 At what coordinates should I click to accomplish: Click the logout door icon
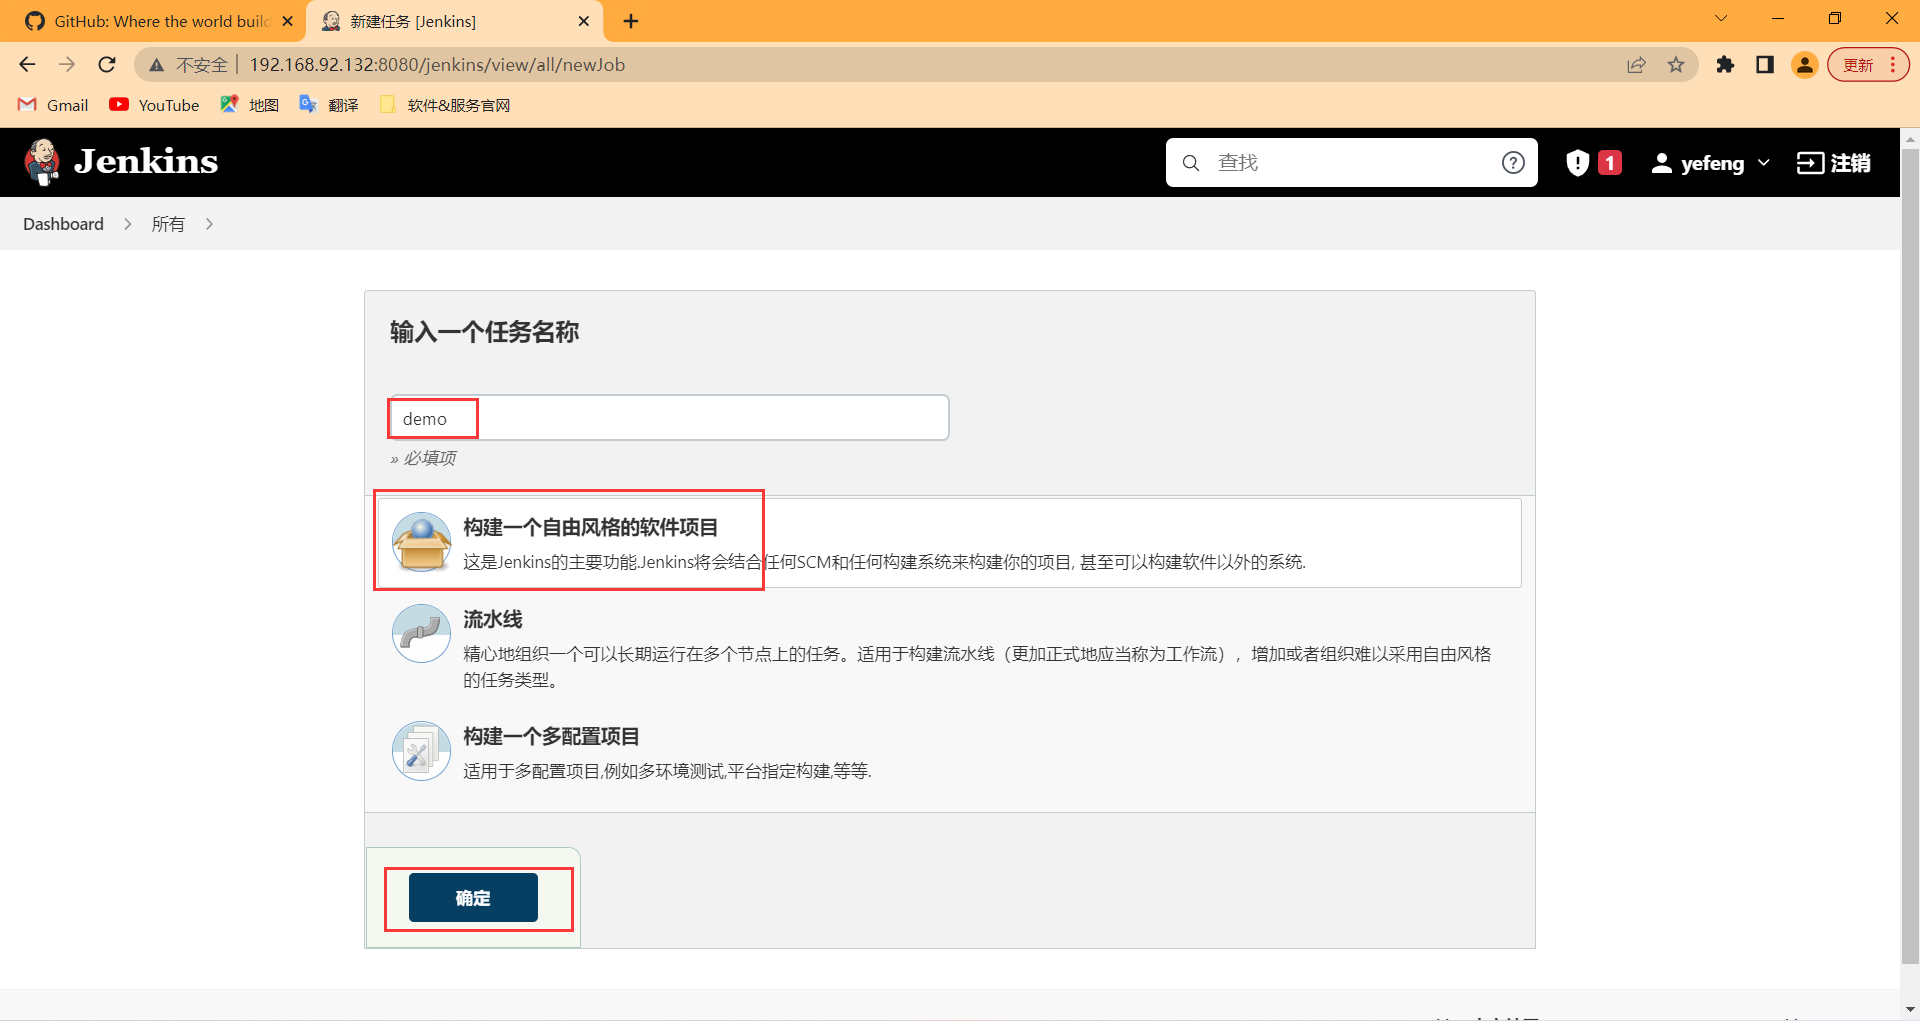1810,162
